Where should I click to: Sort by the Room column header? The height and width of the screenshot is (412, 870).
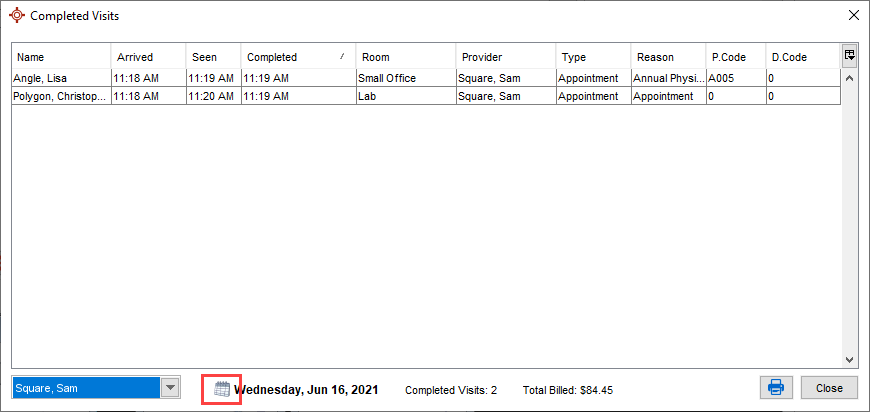(406, 57)
